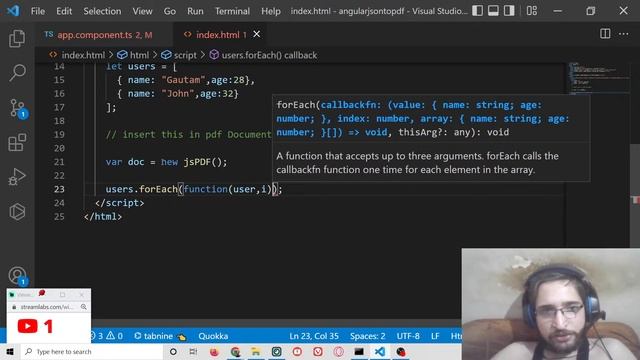Screen dimensions: 640x360
Task: Open Cortana circle in taskbar
Action: point(173,351)
